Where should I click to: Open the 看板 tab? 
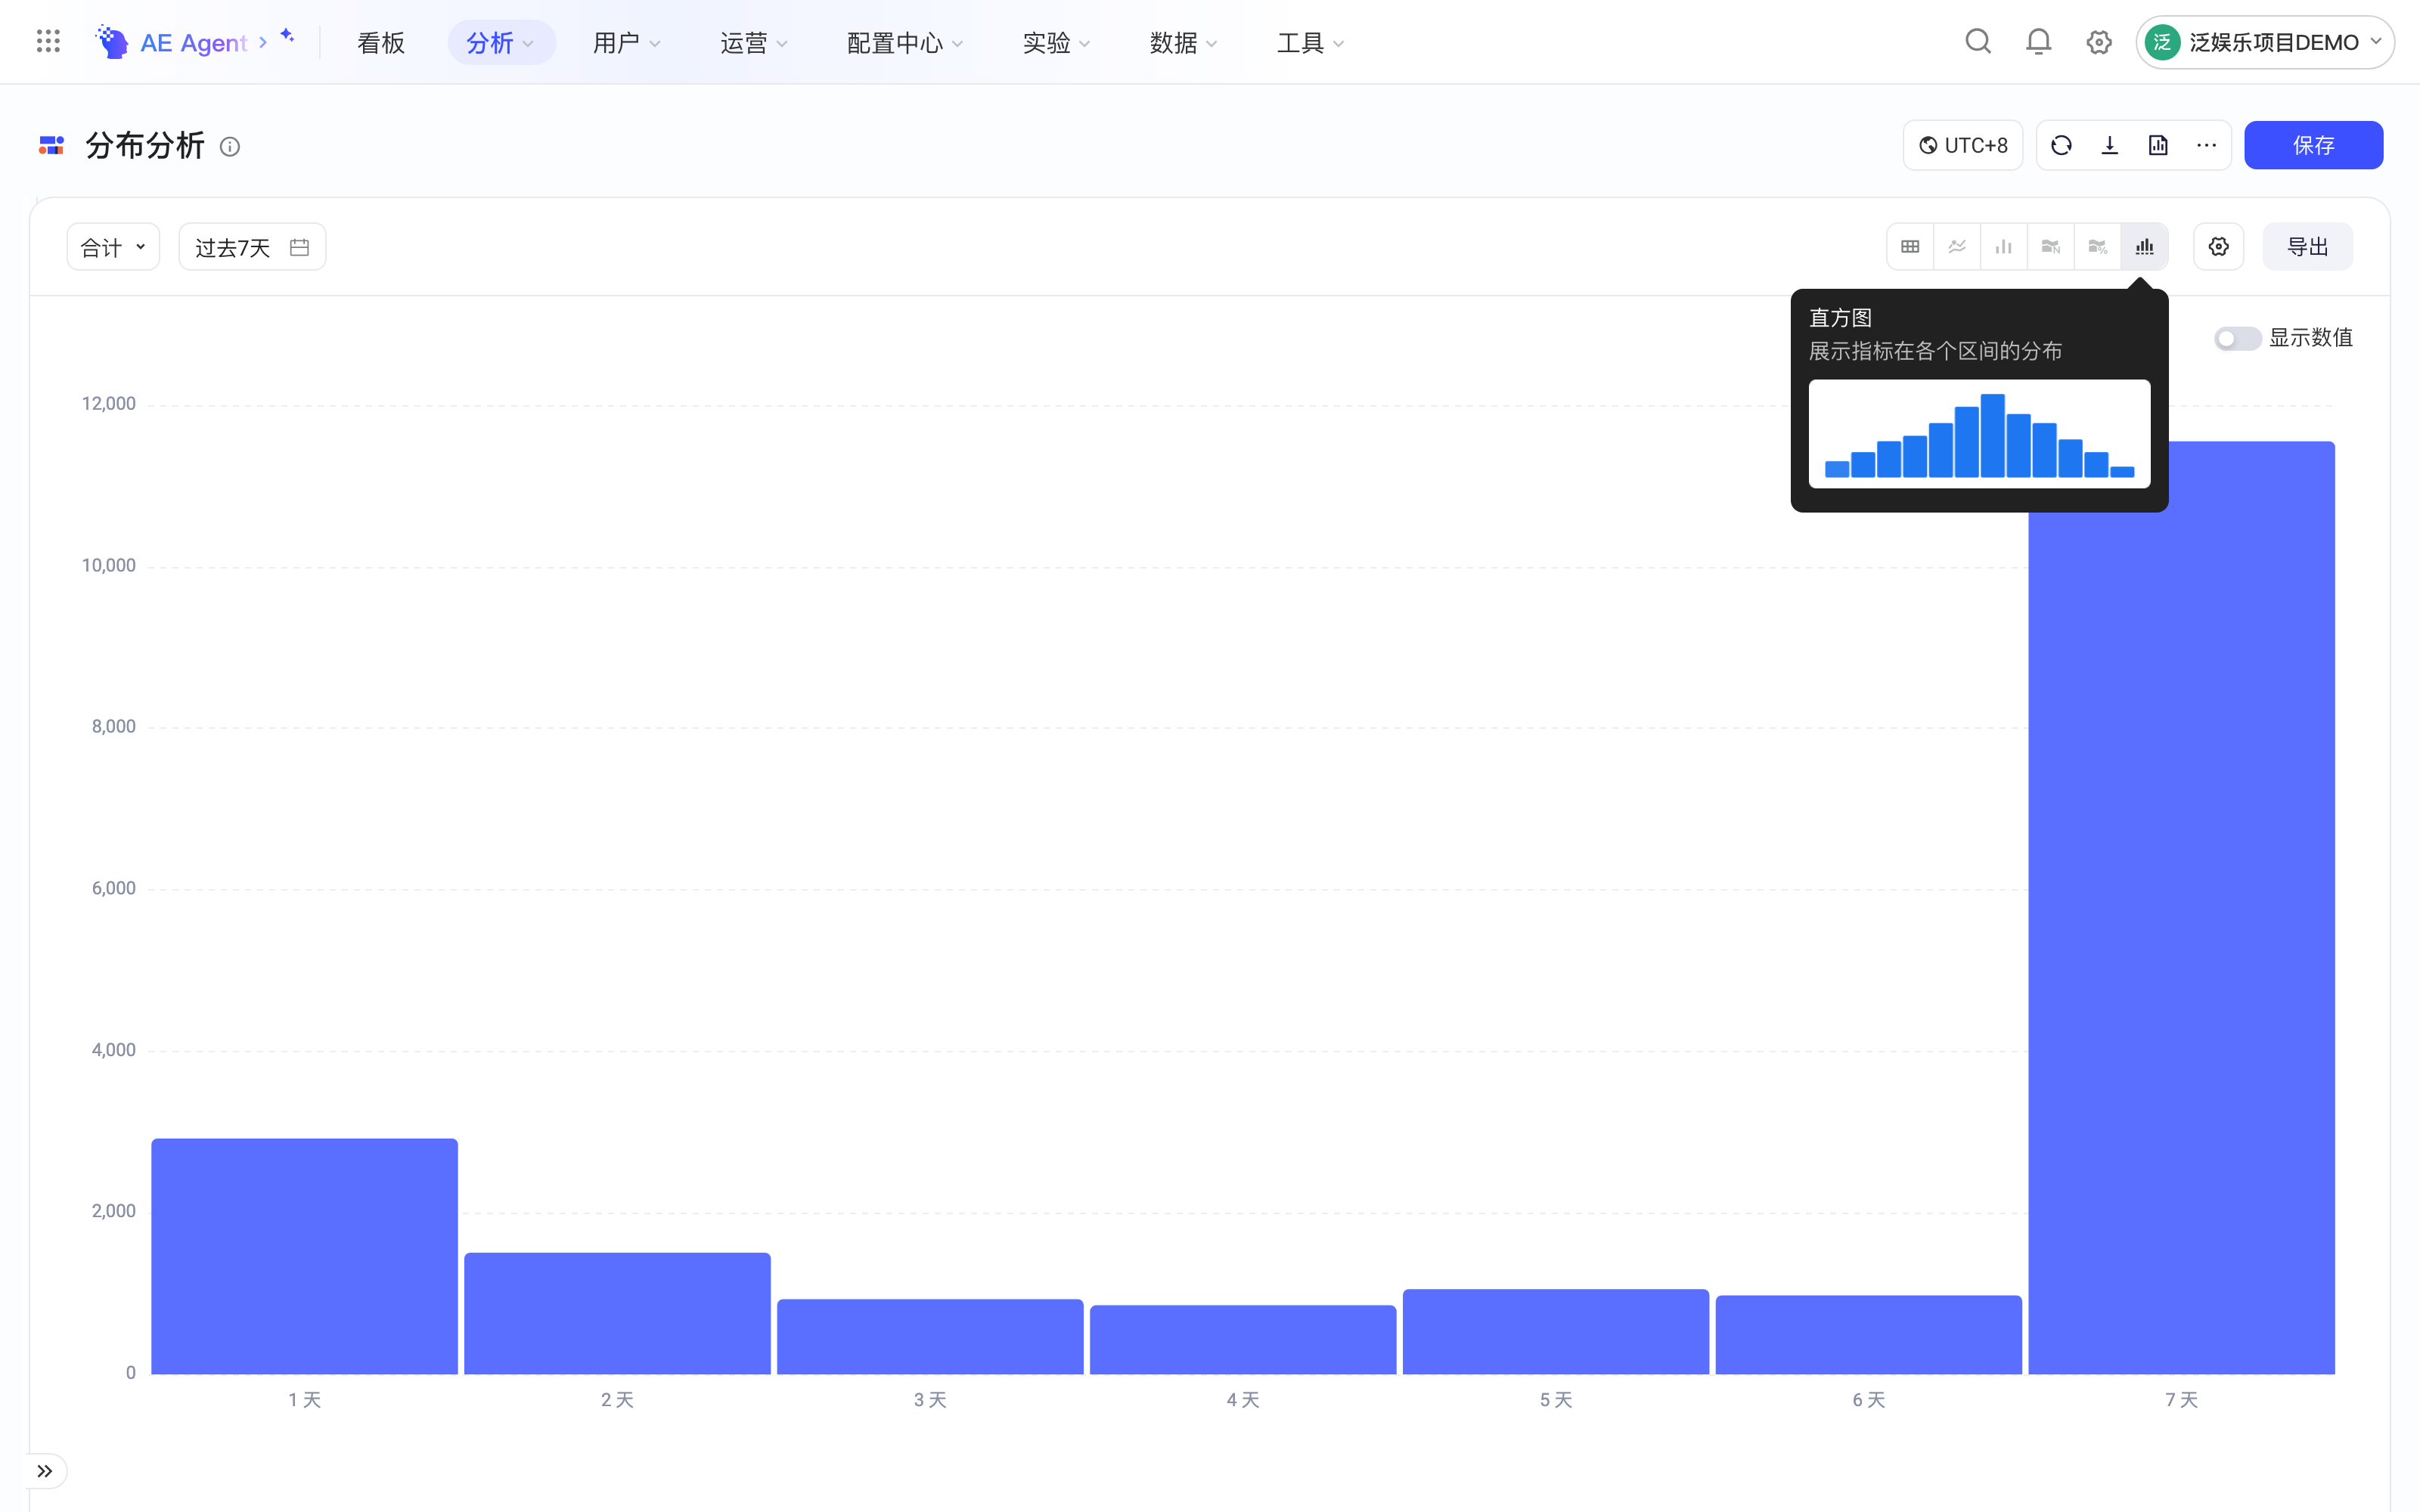[x=381, y=43]
